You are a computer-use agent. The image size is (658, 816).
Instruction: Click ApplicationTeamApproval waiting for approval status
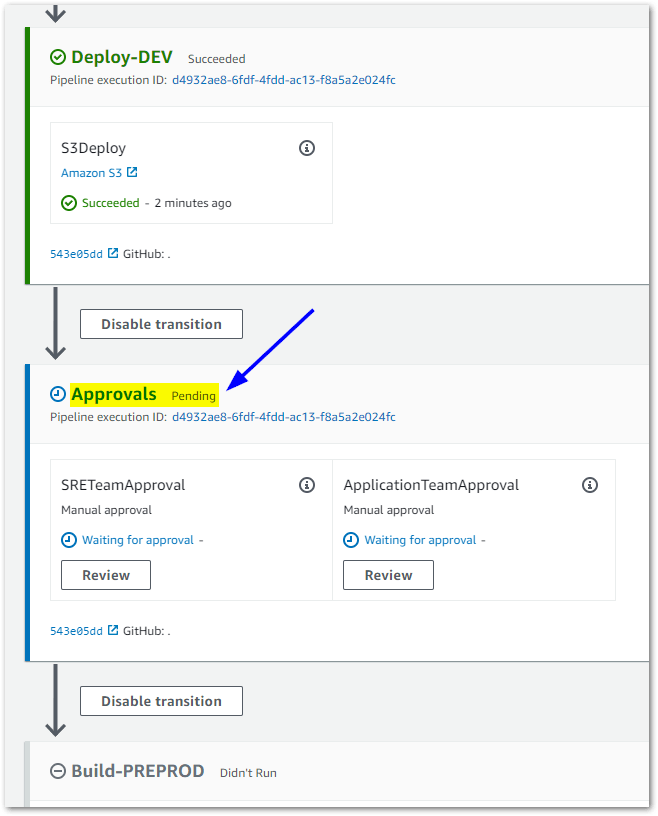pos(420,540)
